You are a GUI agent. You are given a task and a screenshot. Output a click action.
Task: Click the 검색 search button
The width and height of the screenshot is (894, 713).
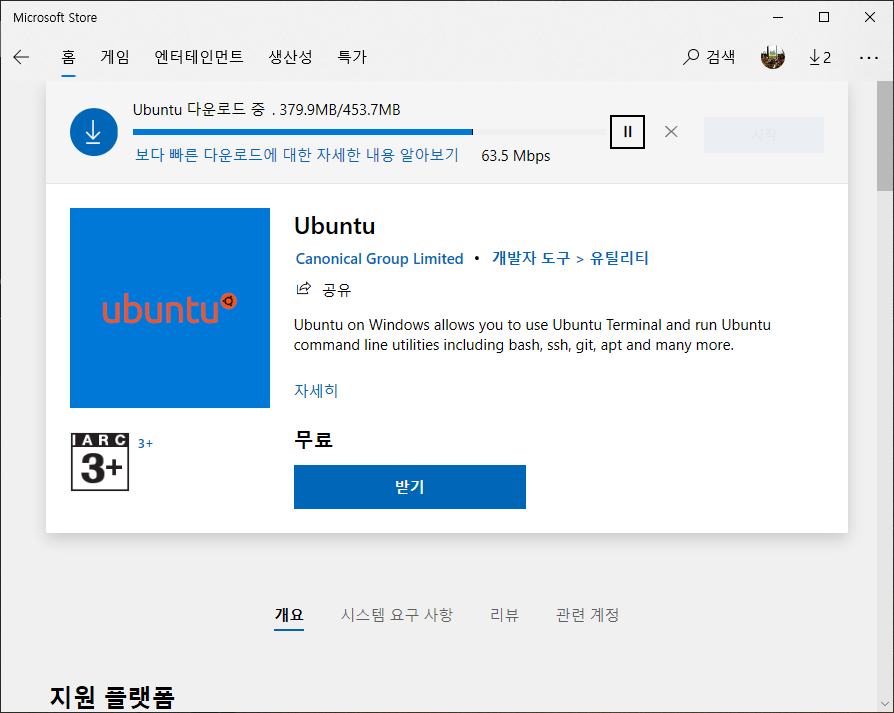709,57
